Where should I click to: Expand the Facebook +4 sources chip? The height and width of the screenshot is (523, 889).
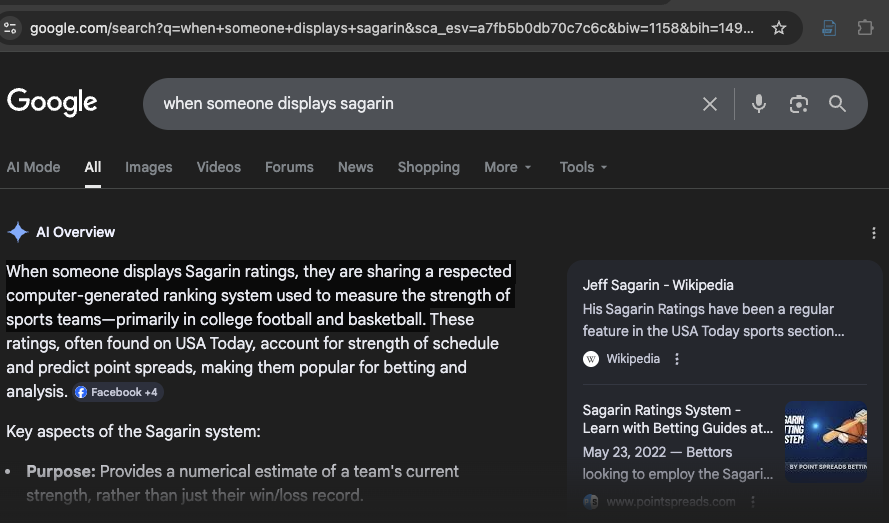[117, 392]
